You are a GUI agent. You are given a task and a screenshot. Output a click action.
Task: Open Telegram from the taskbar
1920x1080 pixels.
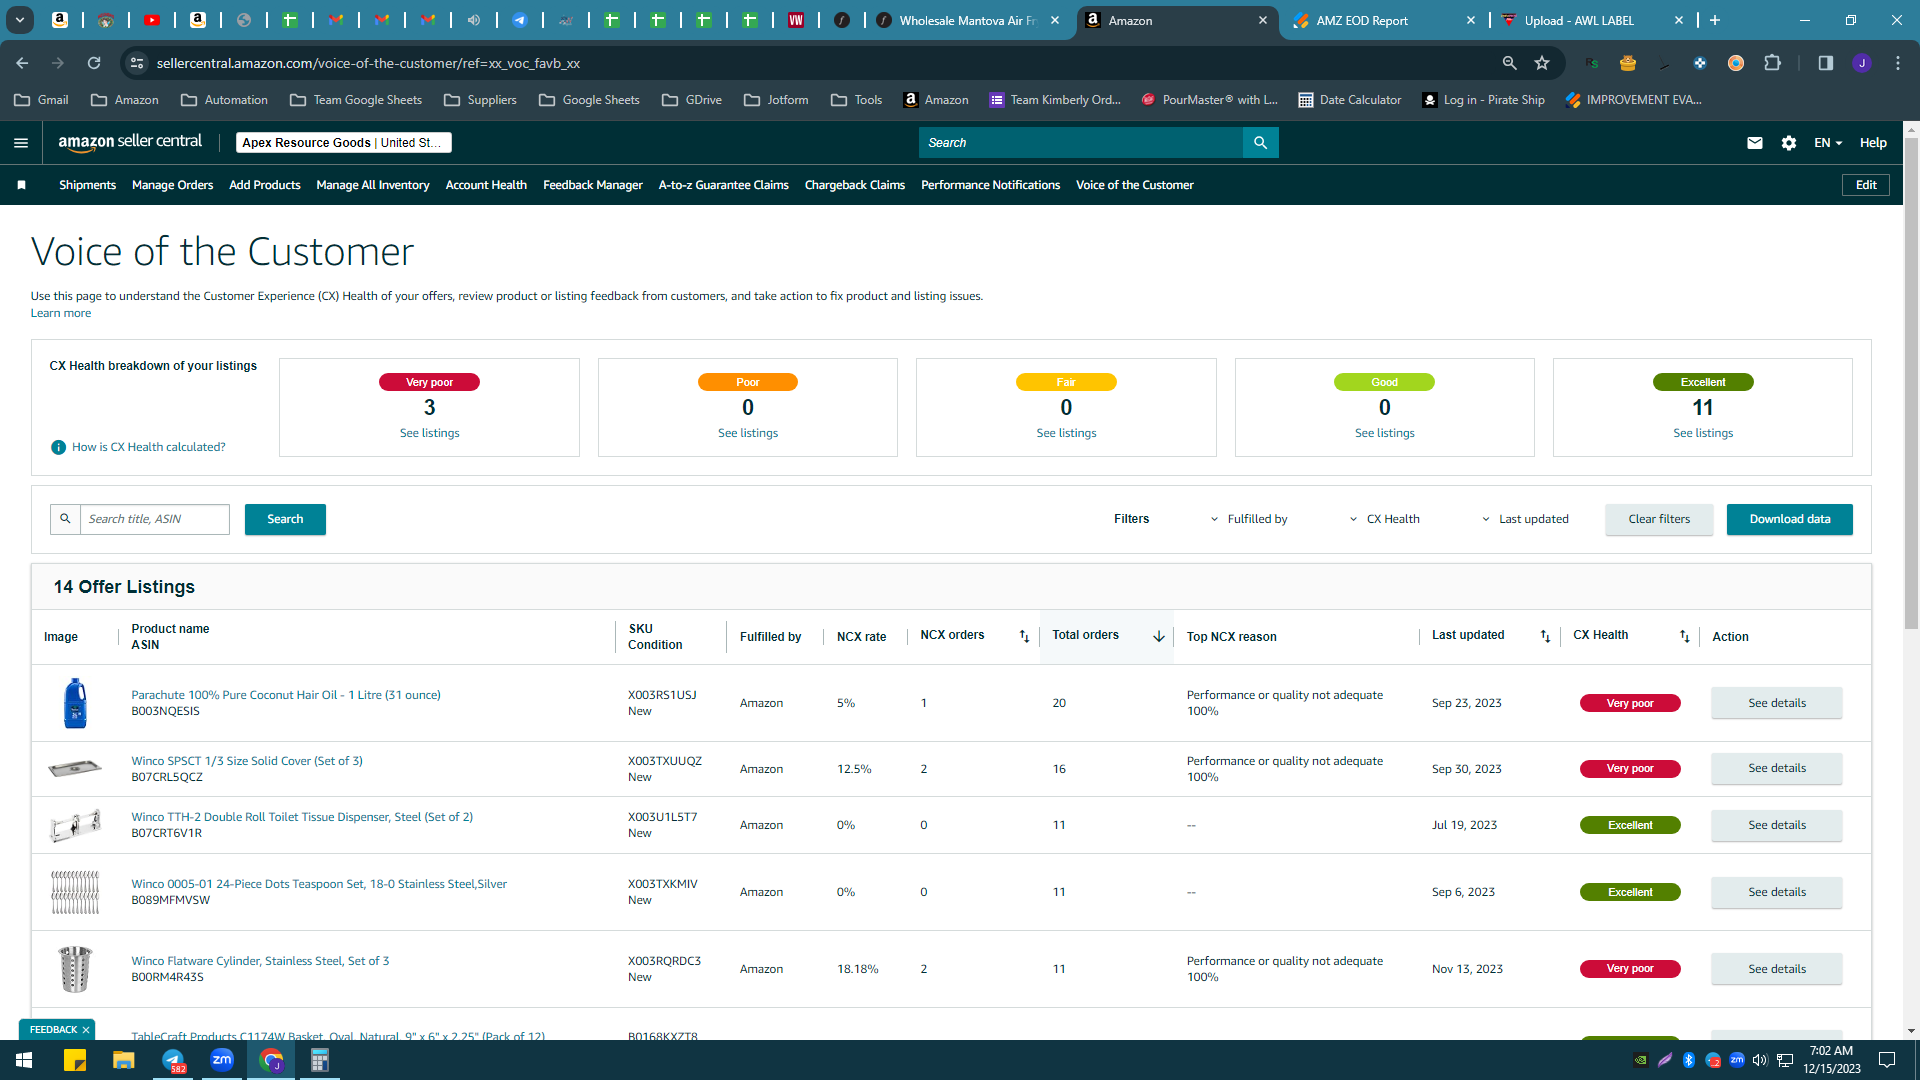pyautogui.click(x=173, y=1060)
